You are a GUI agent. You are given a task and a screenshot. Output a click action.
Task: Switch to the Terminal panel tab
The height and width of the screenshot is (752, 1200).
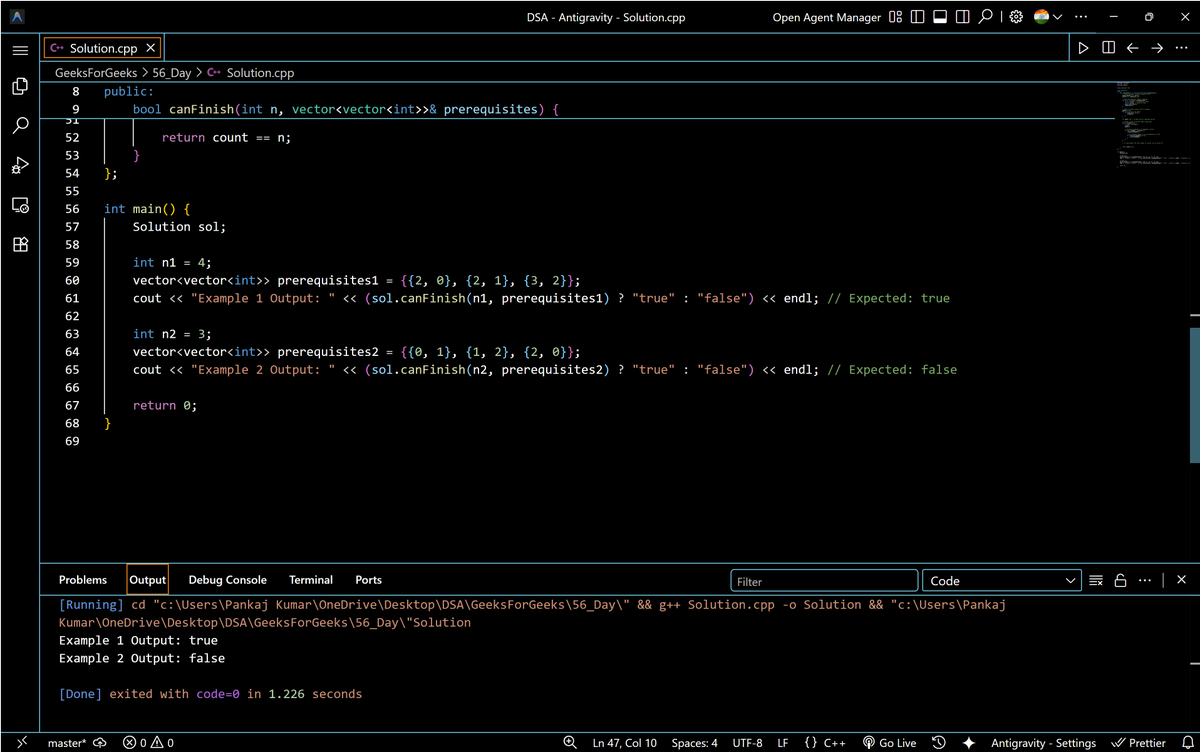(x=311, y=580)
